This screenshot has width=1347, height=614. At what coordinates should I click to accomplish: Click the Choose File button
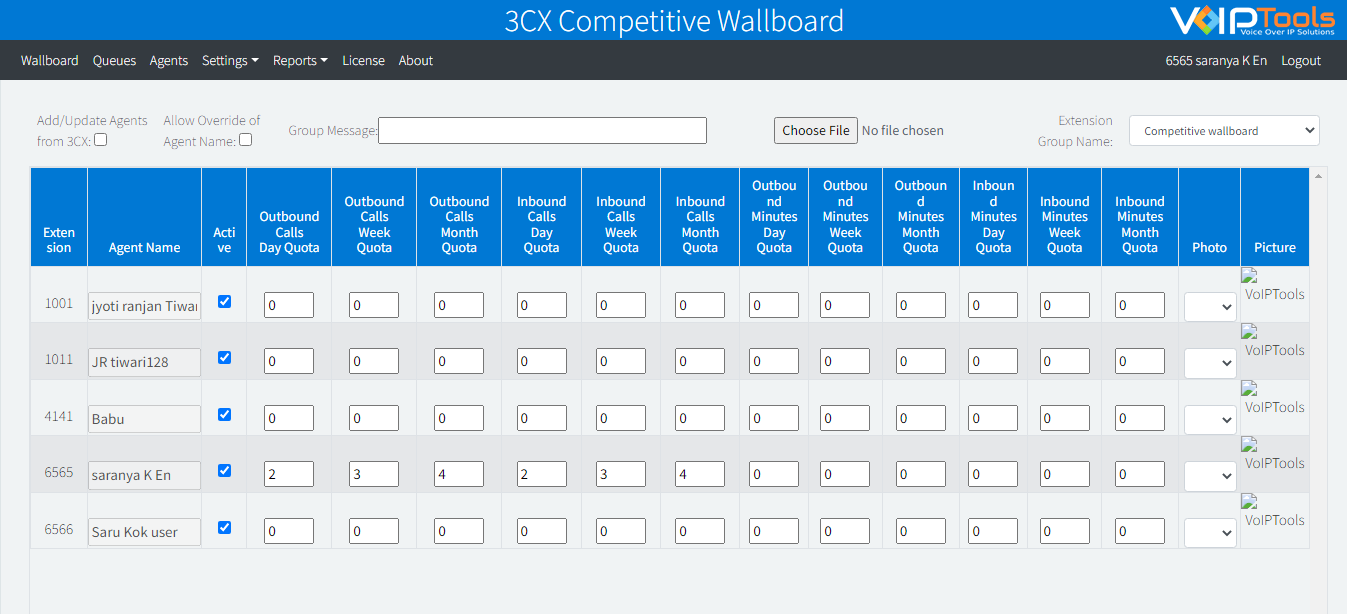click(x=816, y=131)
